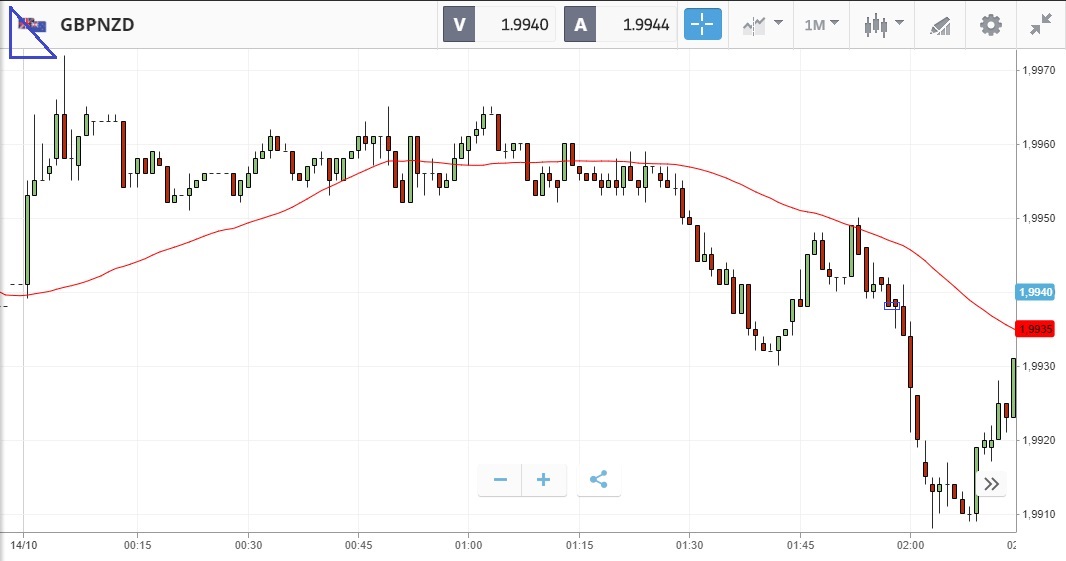
Task: Click the 14/10 date marker
Action: 24,545
